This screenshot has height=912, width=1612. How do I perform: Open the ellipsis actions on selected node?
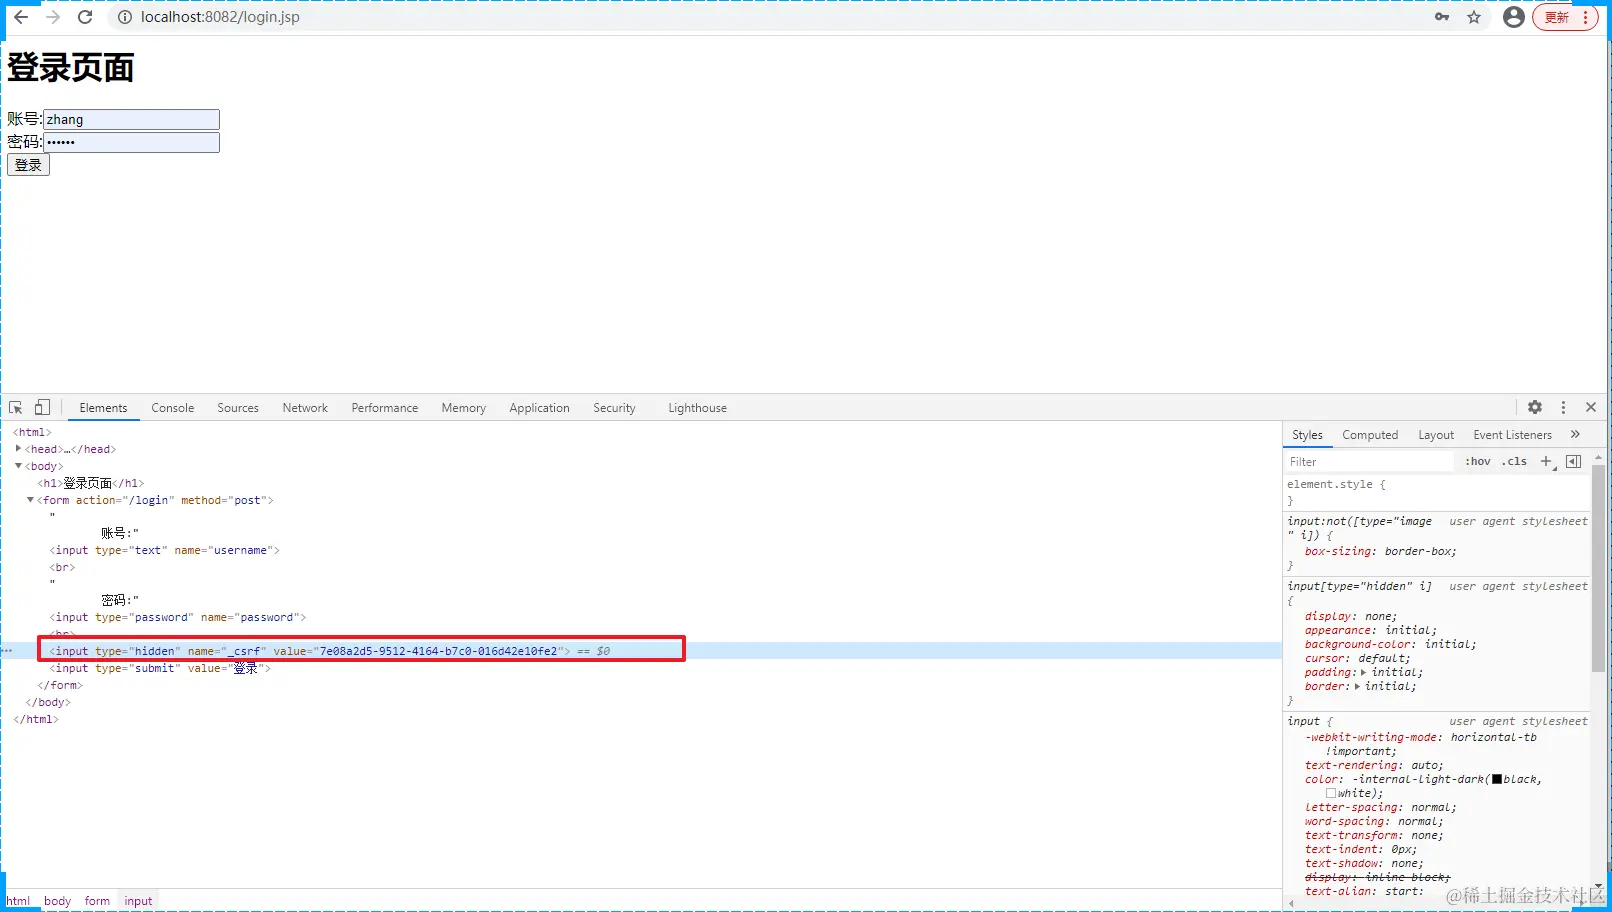pyautogui.click(x=7, y=651)
